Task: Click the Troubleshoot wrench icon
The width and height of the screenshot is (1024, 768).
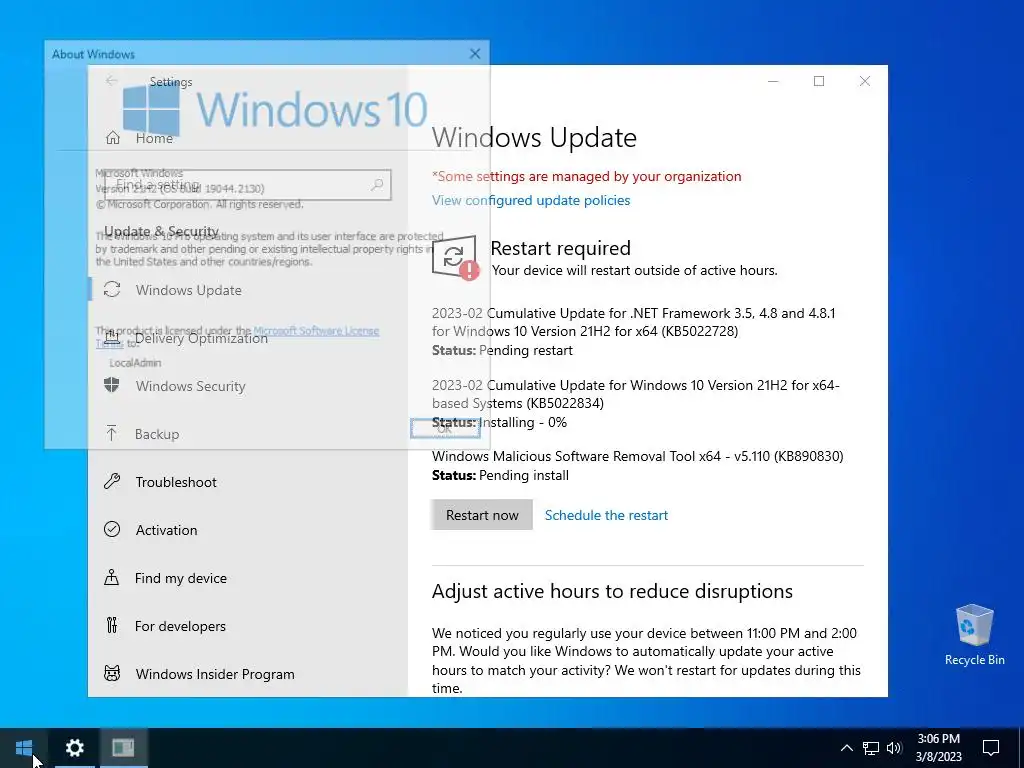Action: 112,481
